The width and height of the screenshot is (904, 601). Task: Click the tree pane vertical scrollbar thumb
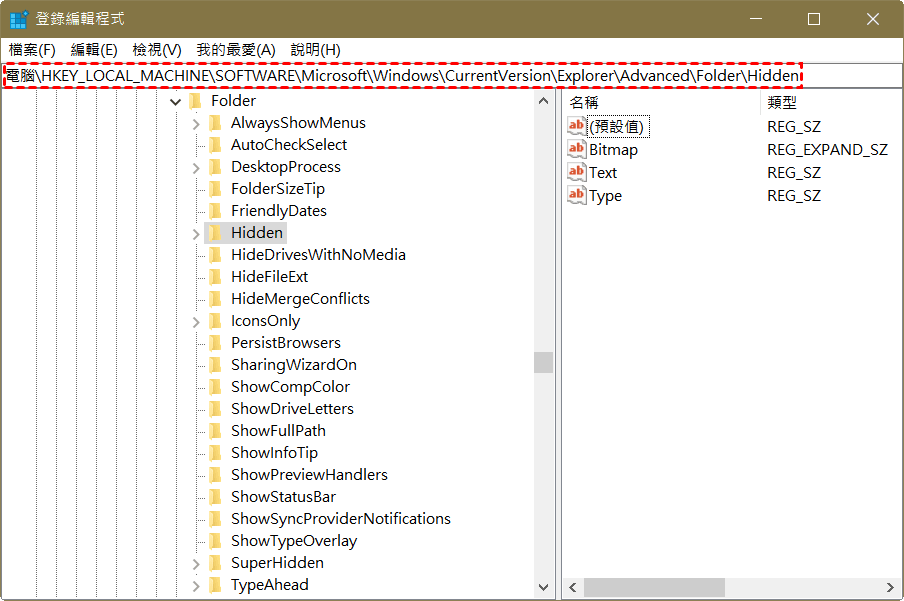(543, 363)
